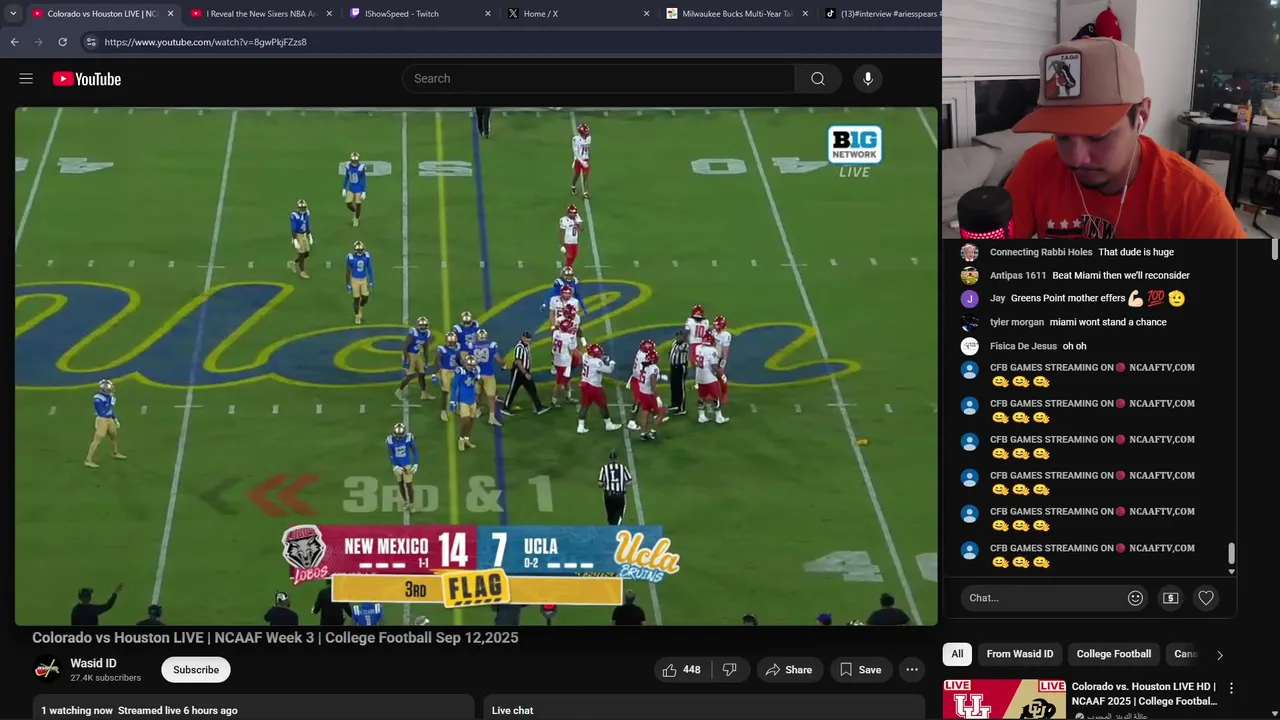Start voice search with microphone icon
The height and width of the screenshot is (720, 1280).
[868, 79]
